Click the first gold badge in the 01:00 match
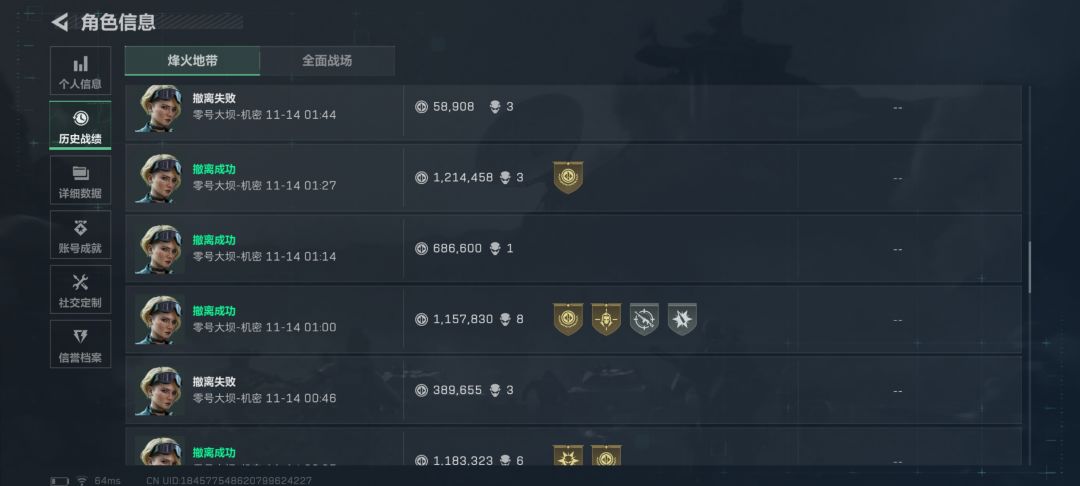This screenshot has height=486, width=1080. coord(568,319)
